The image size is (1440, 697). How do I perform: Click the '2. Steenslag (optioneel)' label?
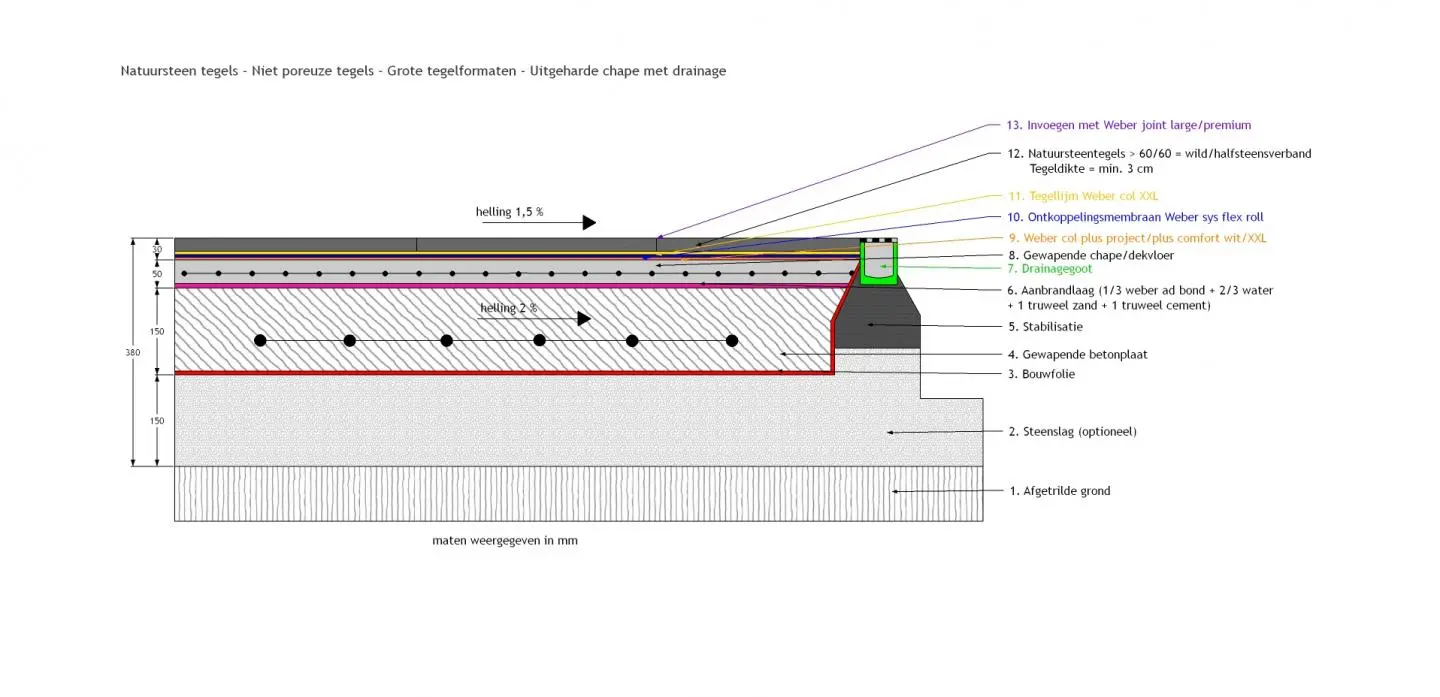click(1072, 432)
